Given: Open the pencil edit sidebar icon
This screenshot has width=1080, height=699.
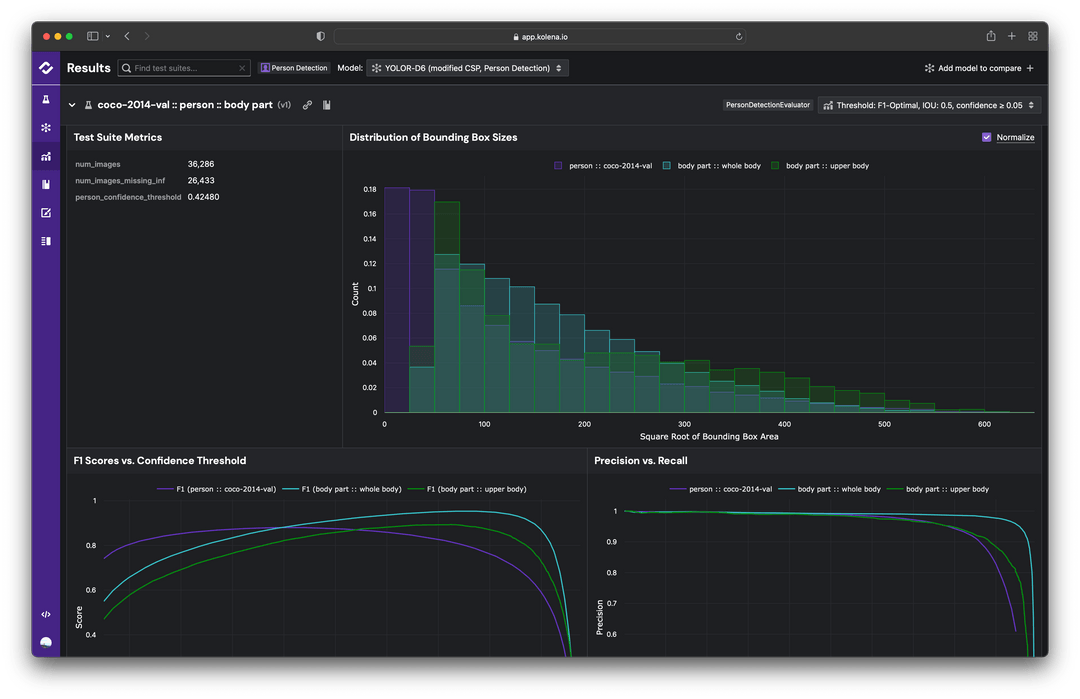Looking at the screenshot, I should coord(46,213).
